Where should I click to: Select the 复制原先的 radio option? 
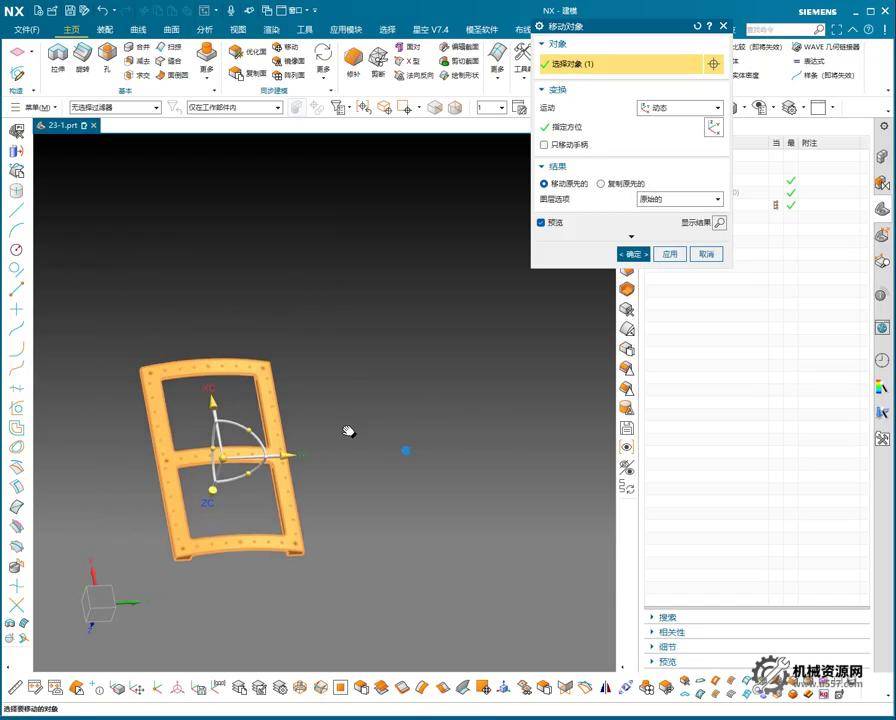pyautogui.click(x=601, y=184)
